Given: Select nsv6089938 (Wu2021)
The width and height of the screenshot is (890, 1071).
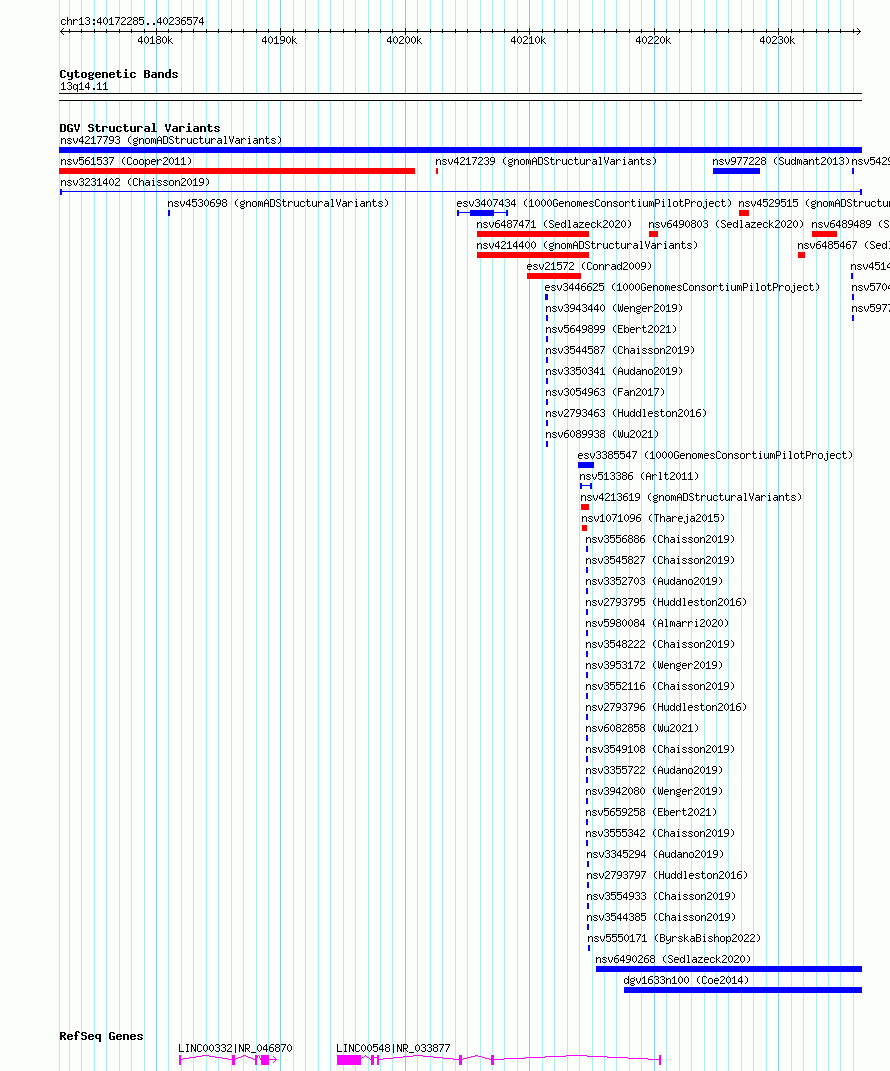Looking at the screenshot, I should coord(602,434).
